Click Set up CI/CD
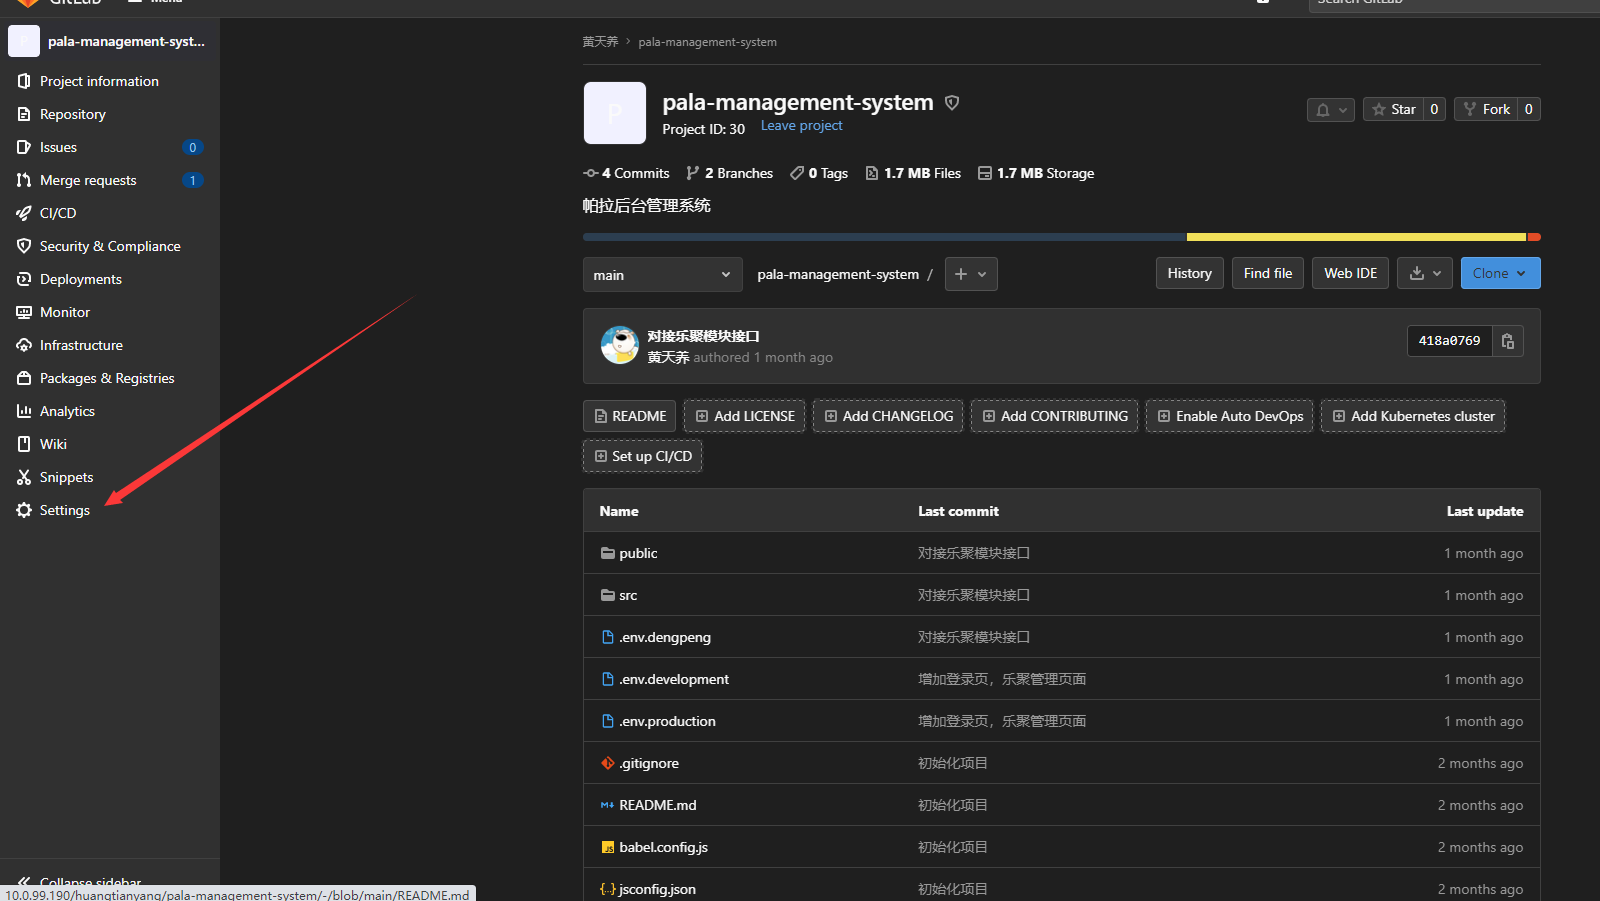 [x=642, y=456]
